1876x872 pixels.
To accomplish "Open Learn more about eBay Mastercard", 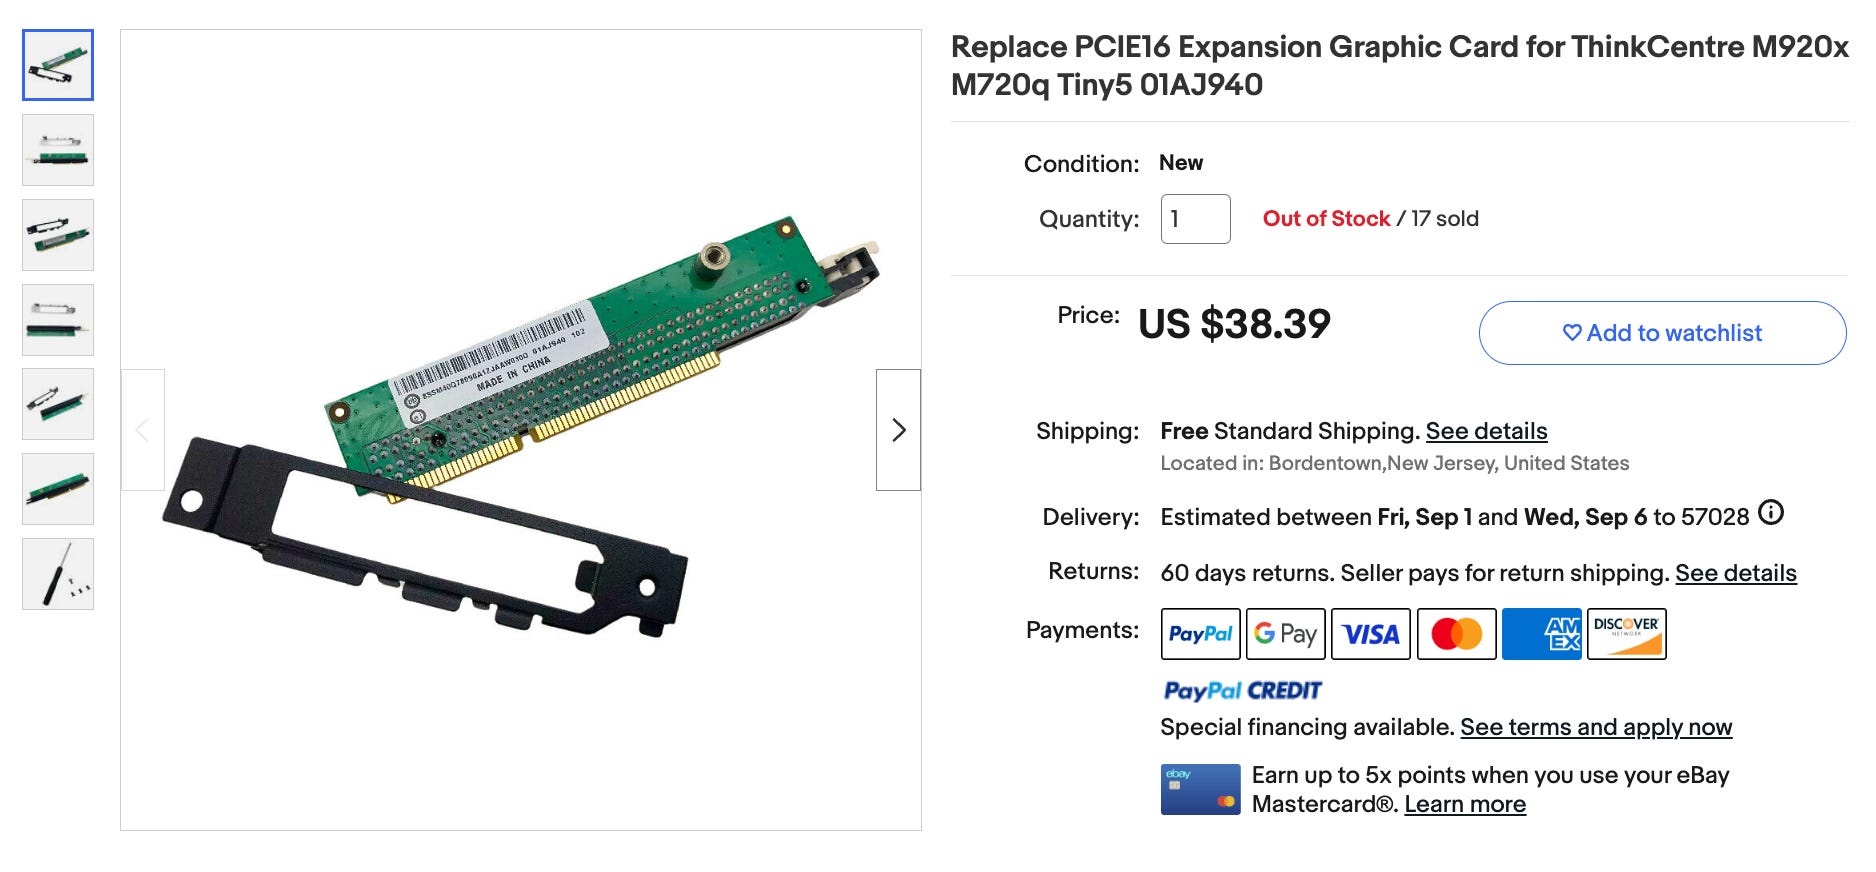I will pyautogui.click(x=1464, y=804).
